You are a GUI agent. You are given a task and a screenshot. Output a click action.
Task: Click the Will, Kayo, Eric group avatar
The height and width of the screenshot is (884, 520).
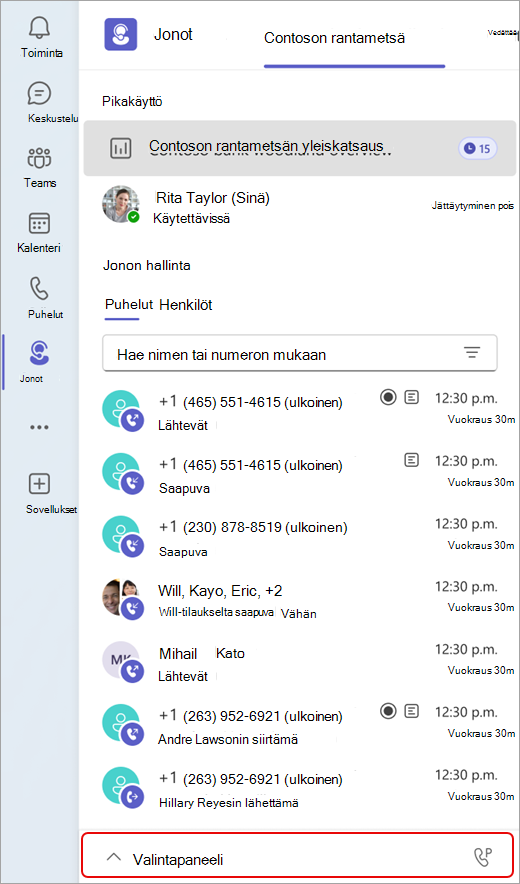(122, 599)
